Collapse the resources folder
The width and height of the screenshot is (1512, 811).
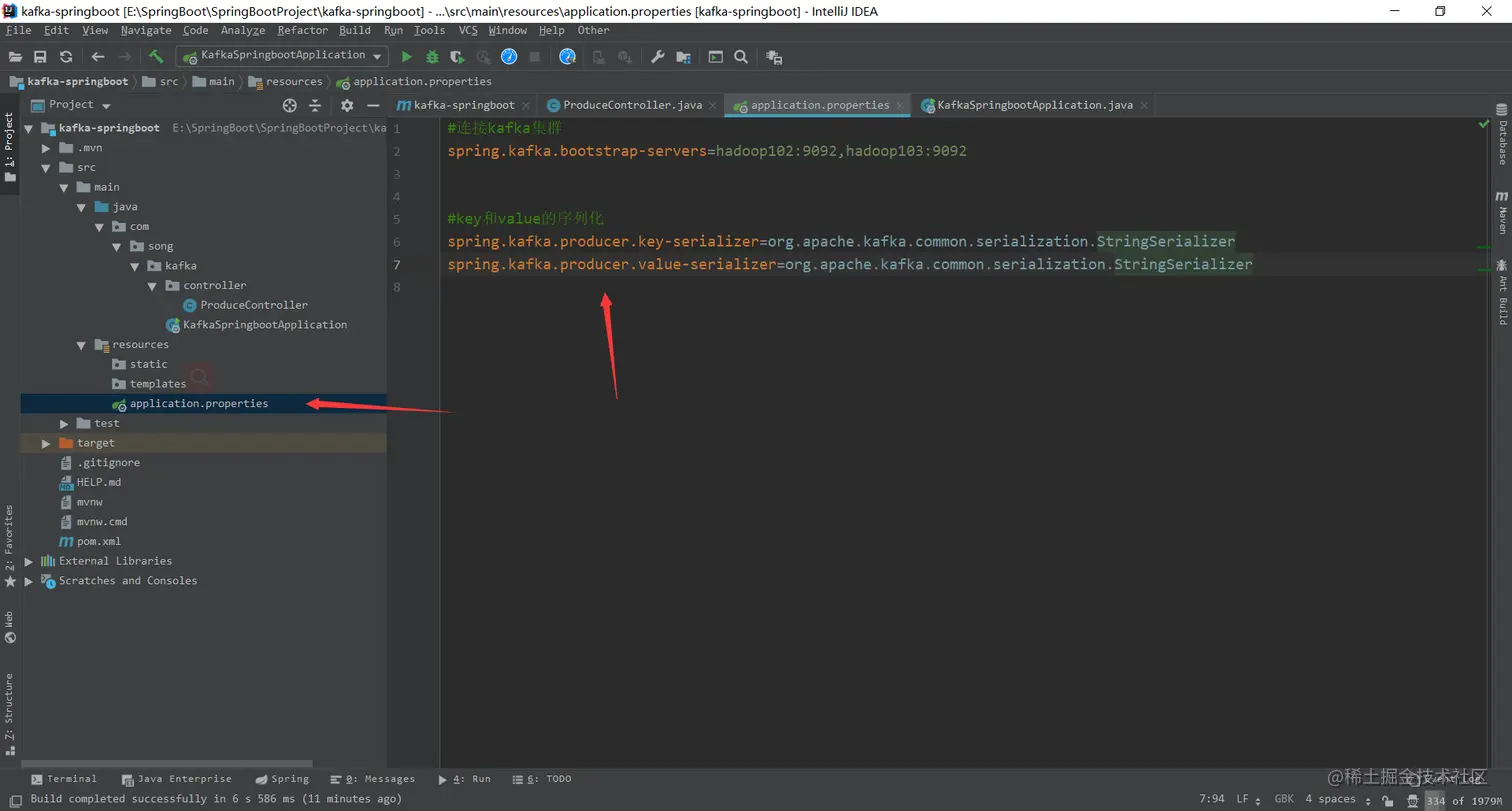[82, 345]
